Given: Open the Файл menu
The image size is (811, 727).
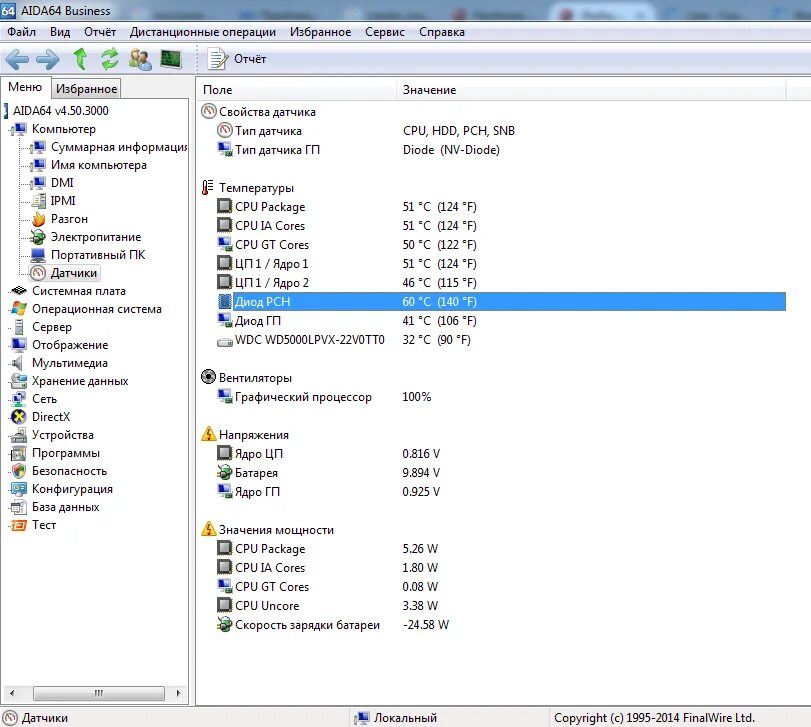Looking at the screenshot, I should 22,32.
